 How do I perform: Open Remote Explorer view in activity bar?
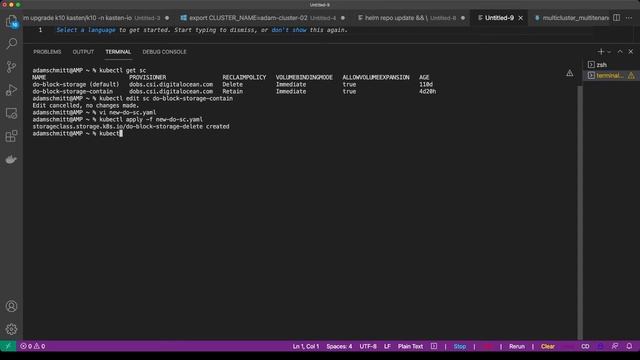11,113
